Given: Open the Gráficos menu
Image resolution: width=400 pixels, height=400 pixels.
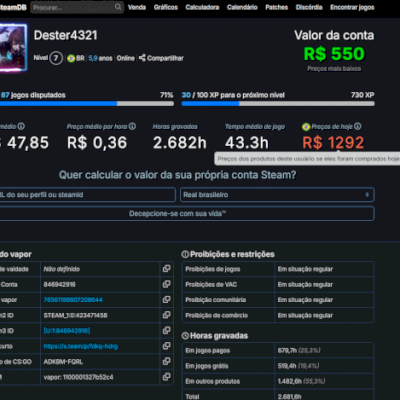Looking at the screenshot, I should 166,7.
